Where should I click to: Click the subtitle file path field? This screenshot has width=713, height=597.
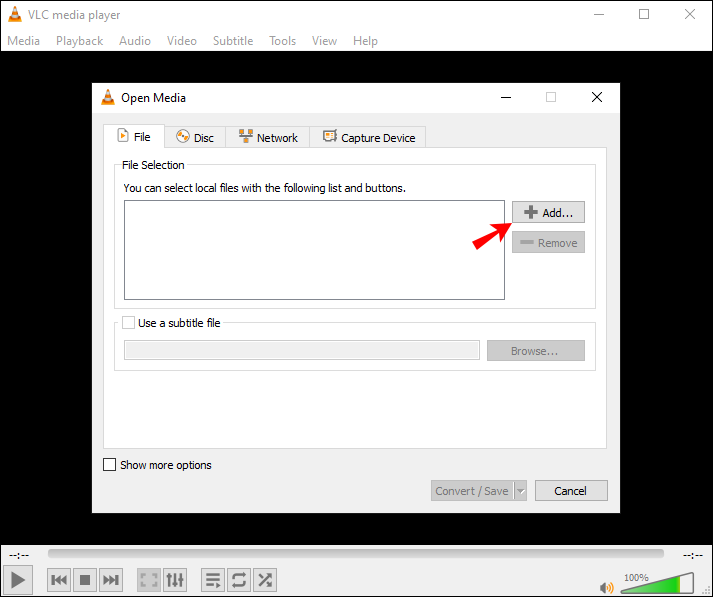302,350
